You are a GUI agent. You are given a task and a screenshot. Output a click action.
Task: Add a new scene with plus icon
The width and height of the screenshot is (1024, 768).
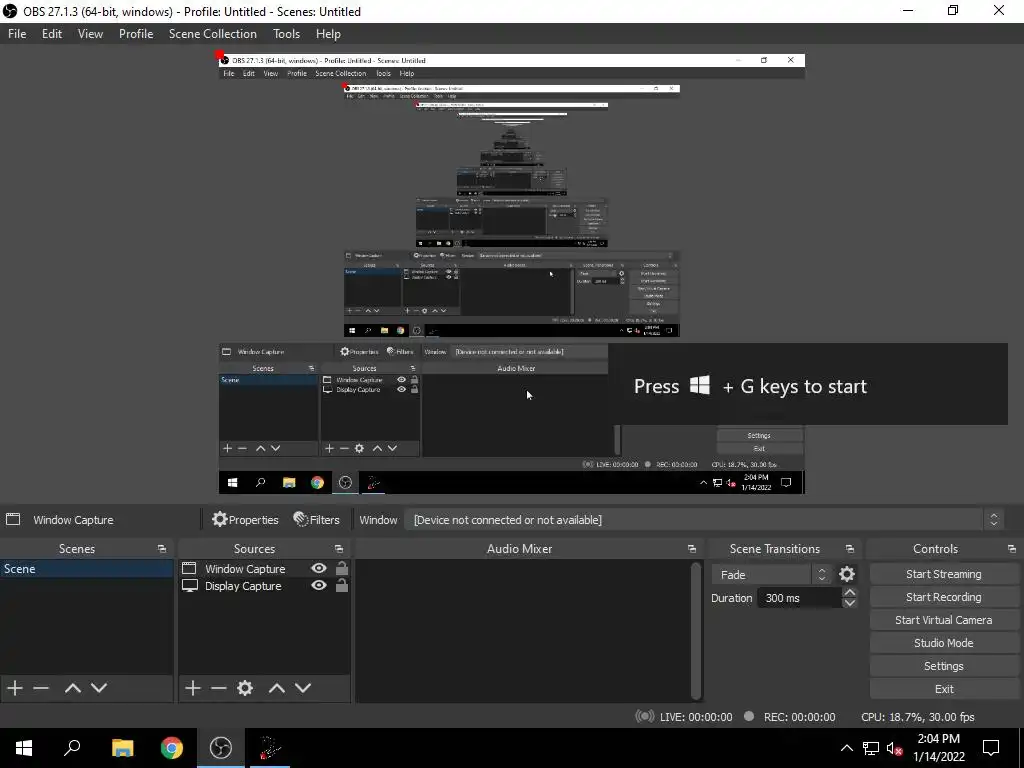click(x=15, y=688)
